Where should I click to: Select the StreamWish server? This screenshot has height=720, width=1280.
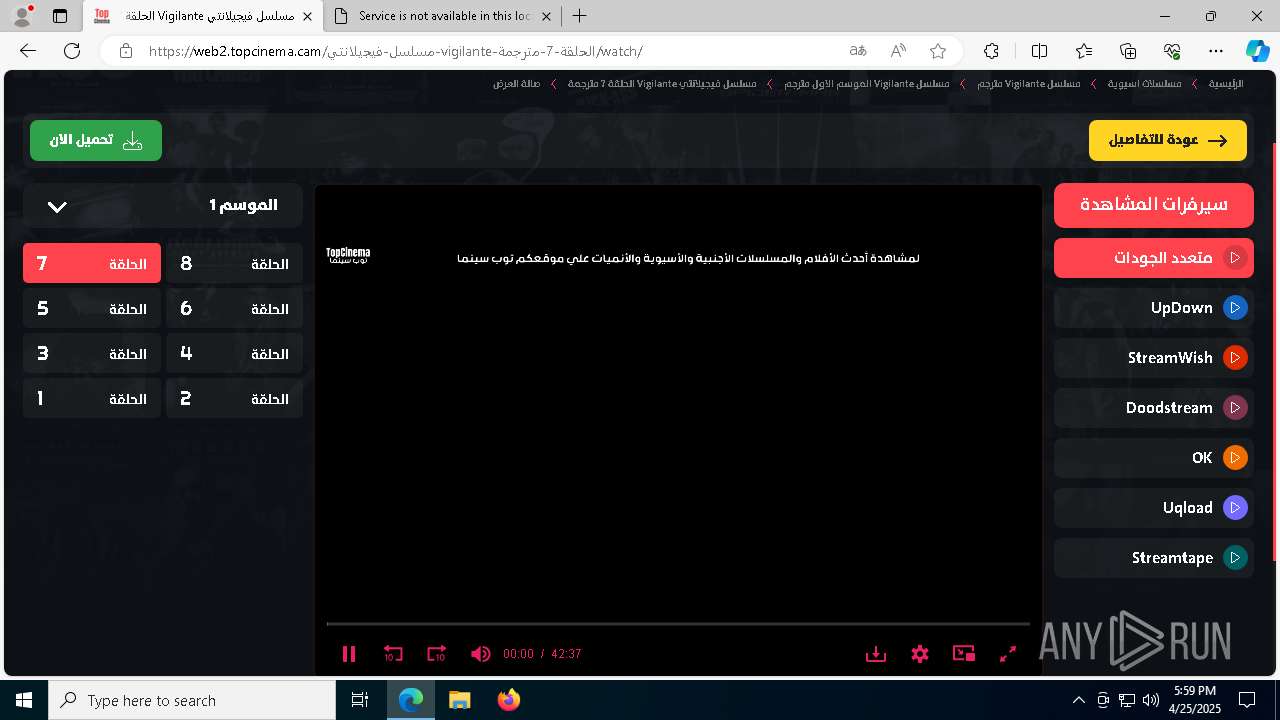pyautogui.click(x=1154, y=358)
